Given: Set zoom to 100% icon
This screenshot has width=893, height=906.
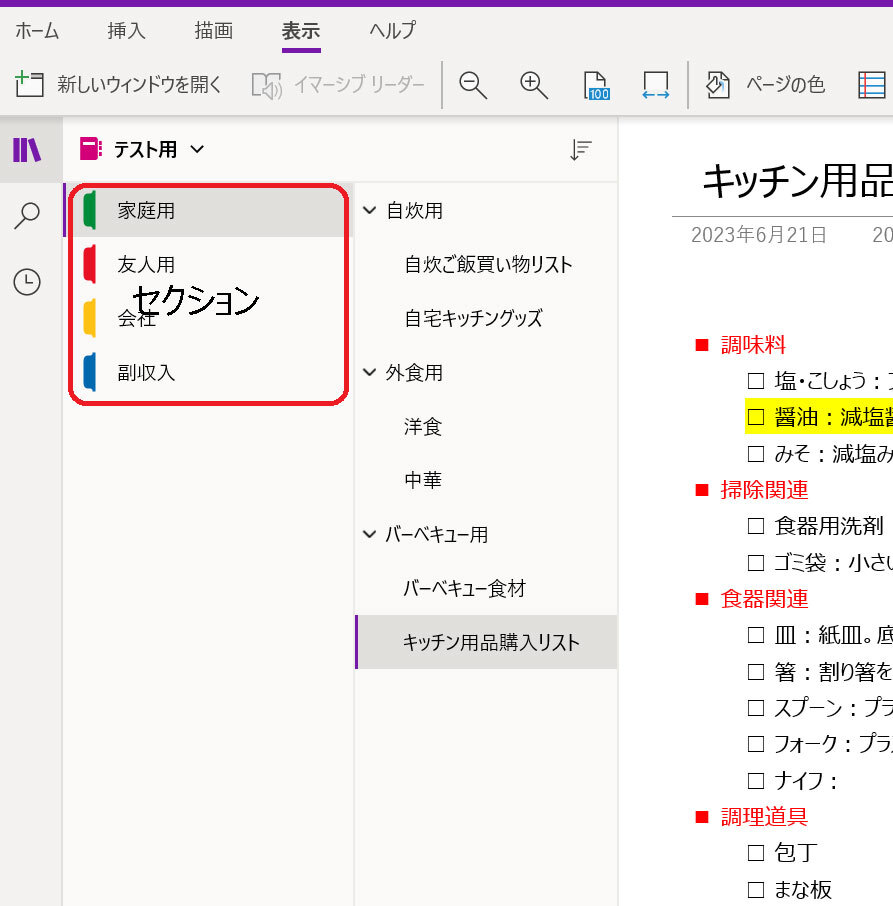Looking at the screenshot, I should click(596, 85).
